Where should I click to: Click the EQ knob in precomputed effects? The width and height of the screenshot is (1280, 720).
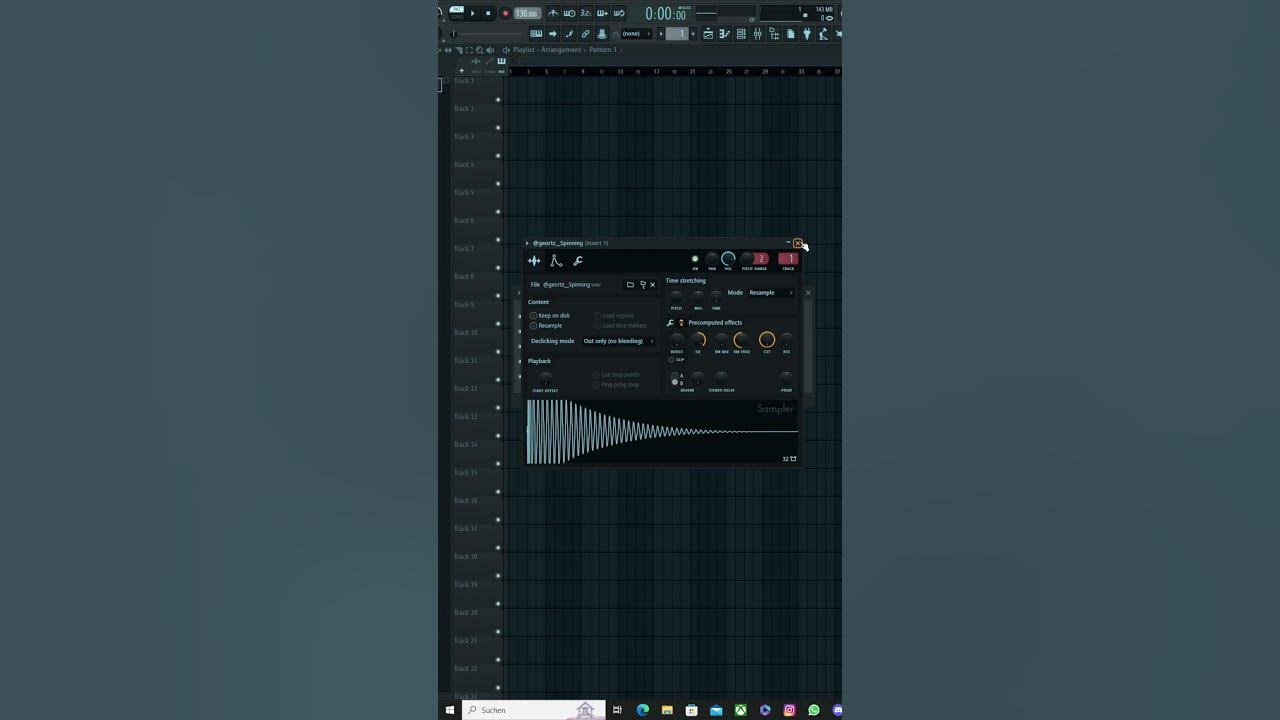[x=698, y=340]
